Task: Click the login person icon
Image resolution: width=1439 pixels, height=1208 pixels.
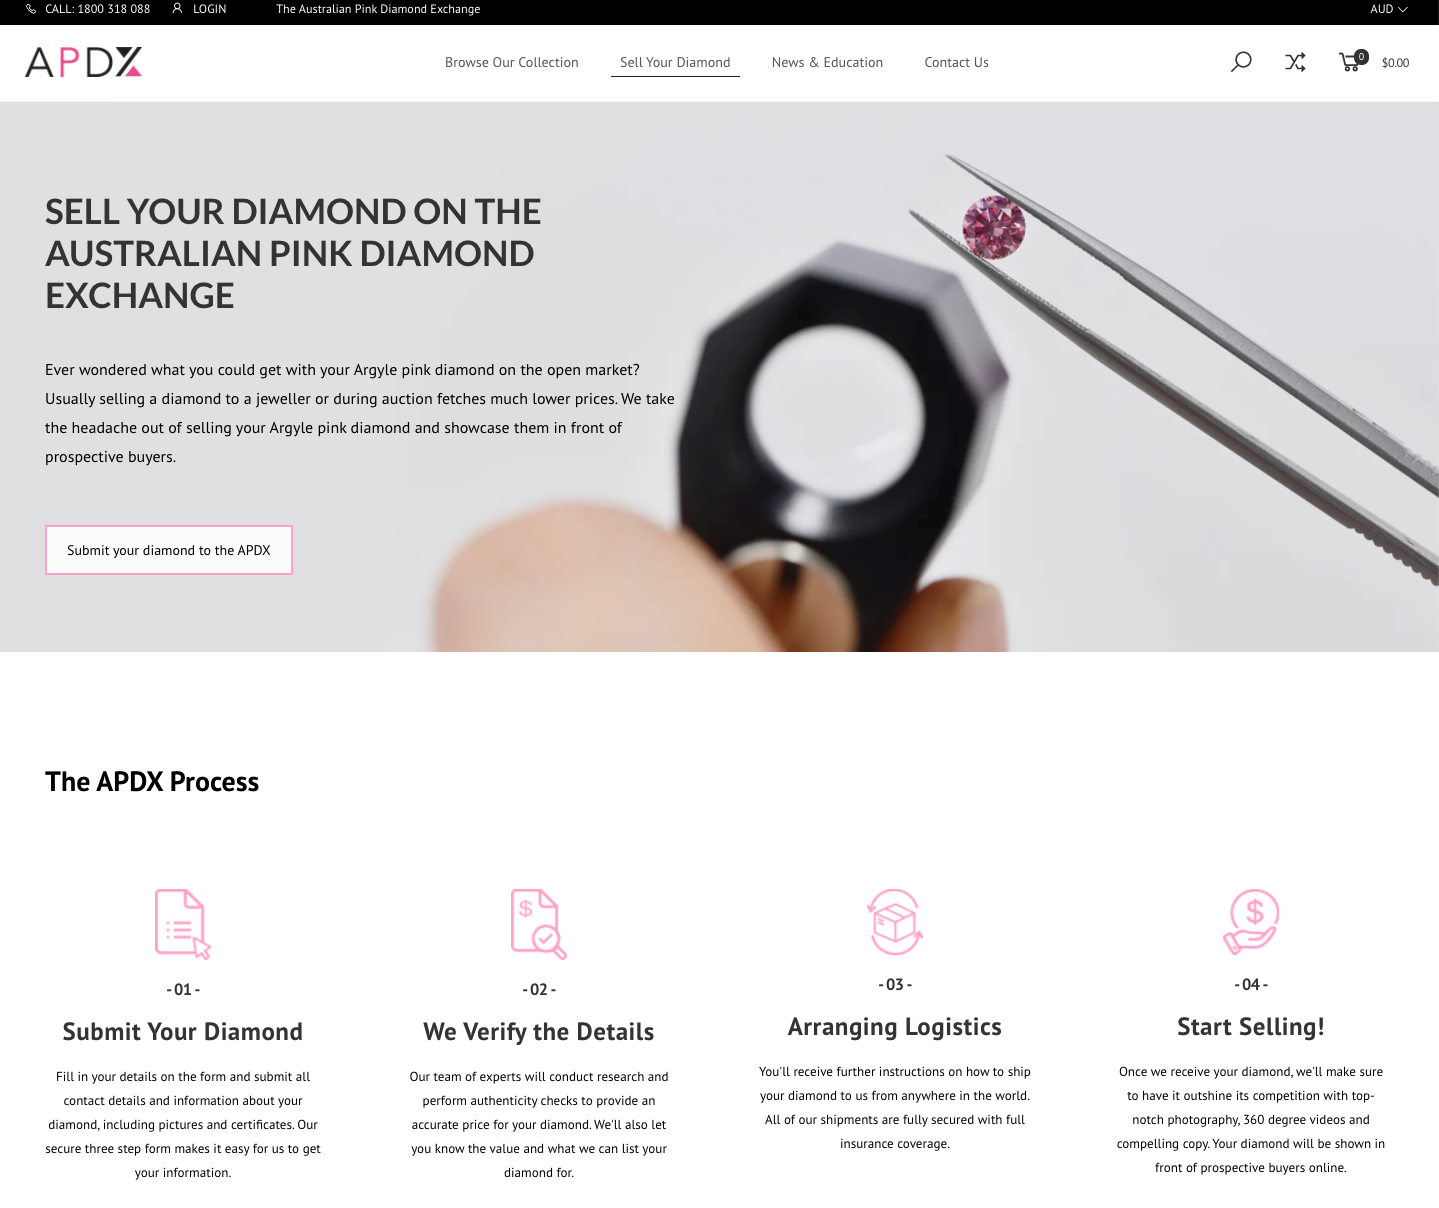Action: pos(177,8)
